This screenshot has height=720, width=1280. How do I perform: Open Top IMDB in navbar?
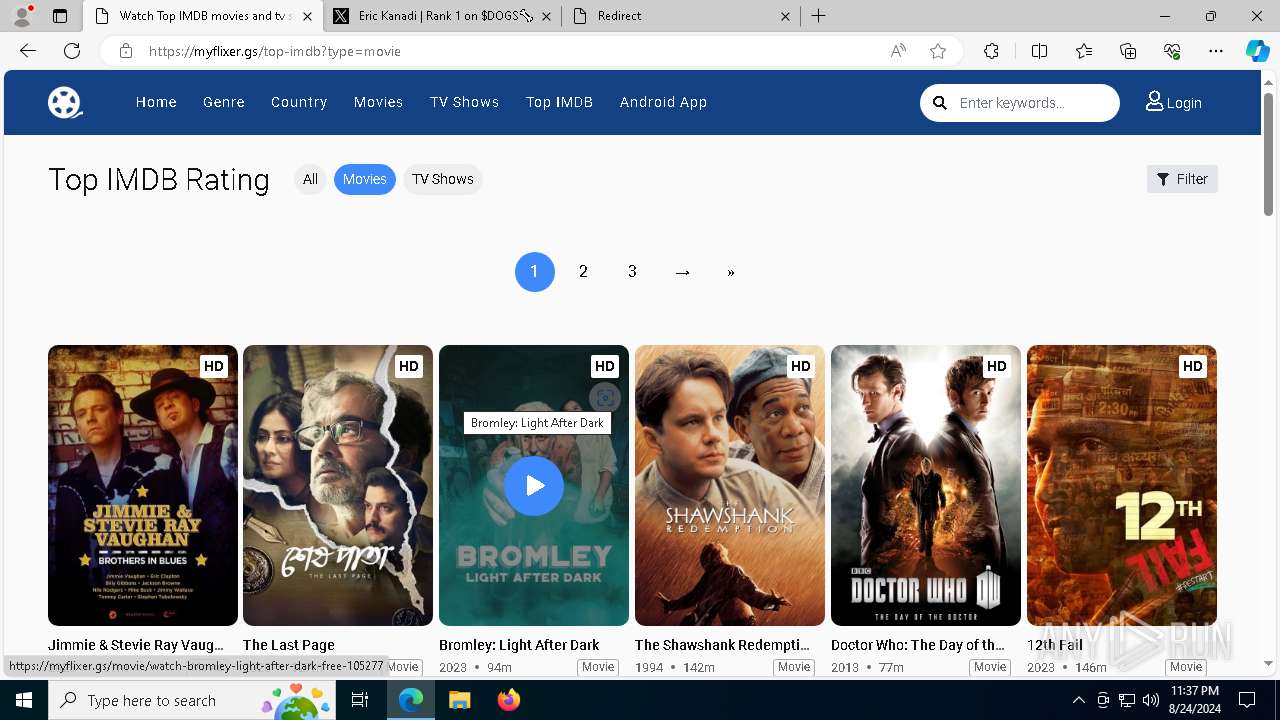pos(560,102)
